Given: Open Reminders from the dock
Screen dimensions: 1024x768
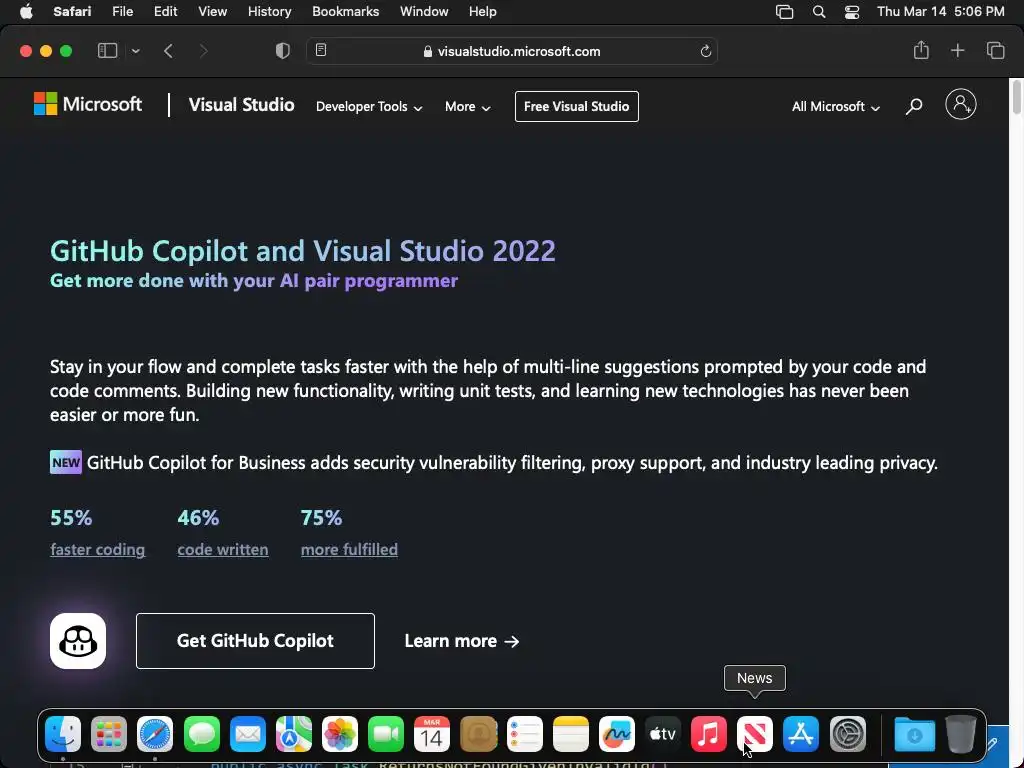Looking at the screenshot, I should (524, 734).
